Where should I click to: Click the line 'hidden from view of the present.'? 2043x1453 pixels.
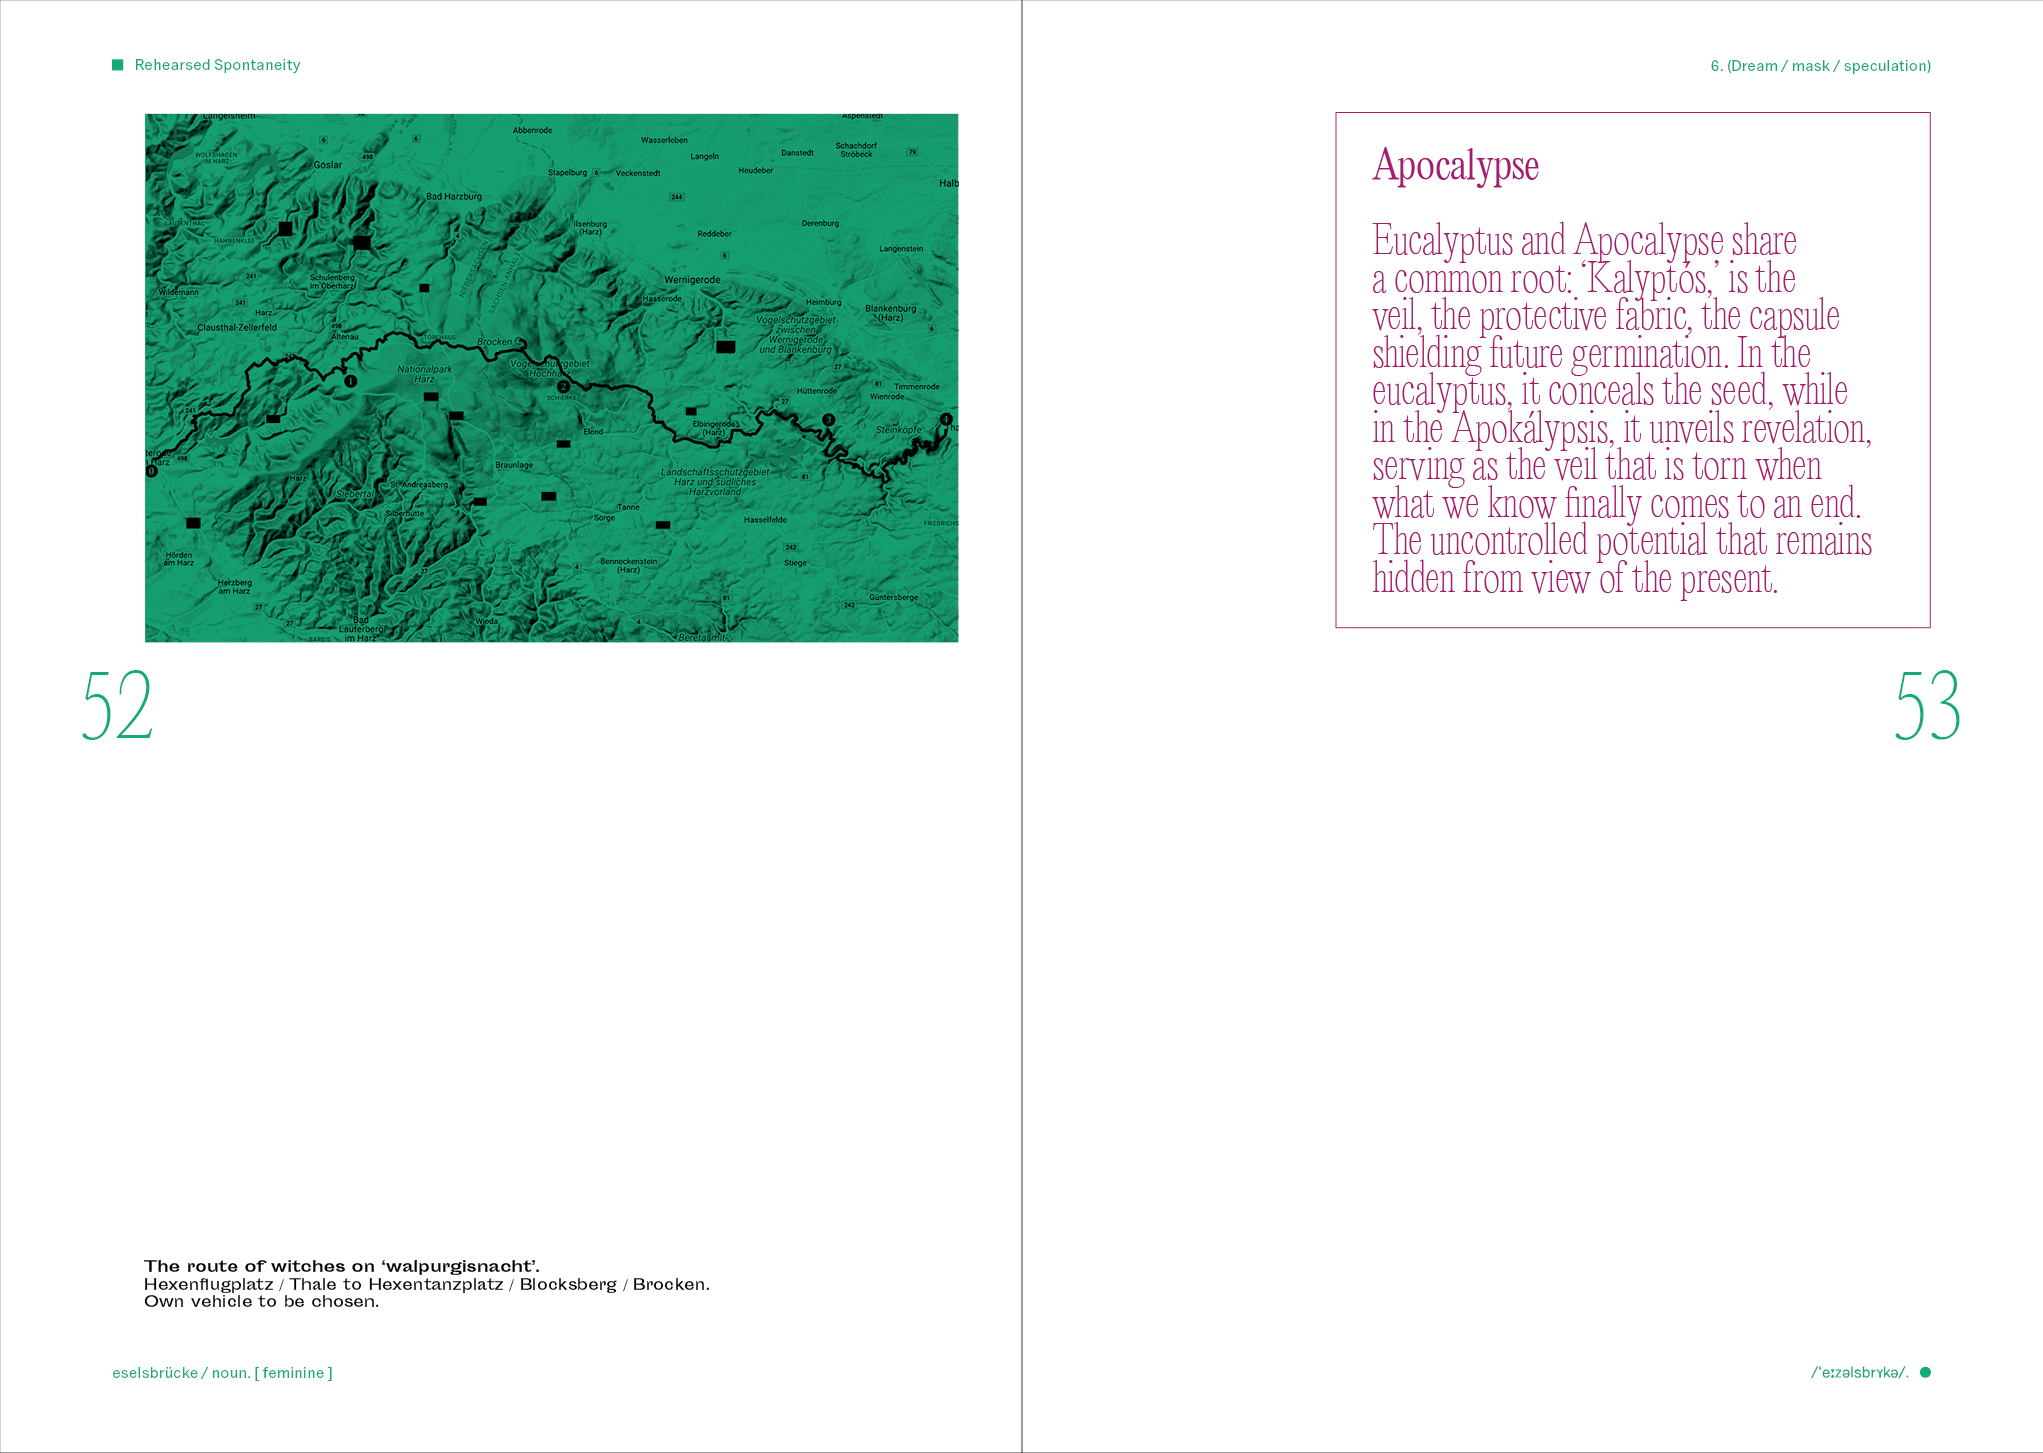[1575, 579]
